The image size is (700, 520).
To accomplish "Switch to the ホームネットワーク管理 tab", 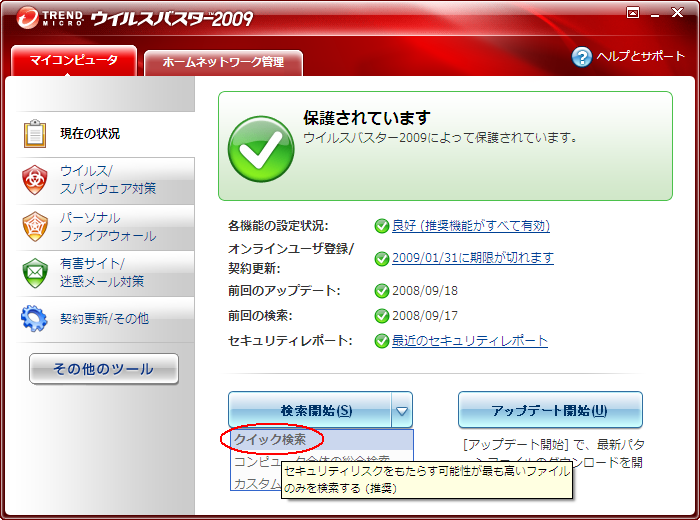I will point(223,62).
